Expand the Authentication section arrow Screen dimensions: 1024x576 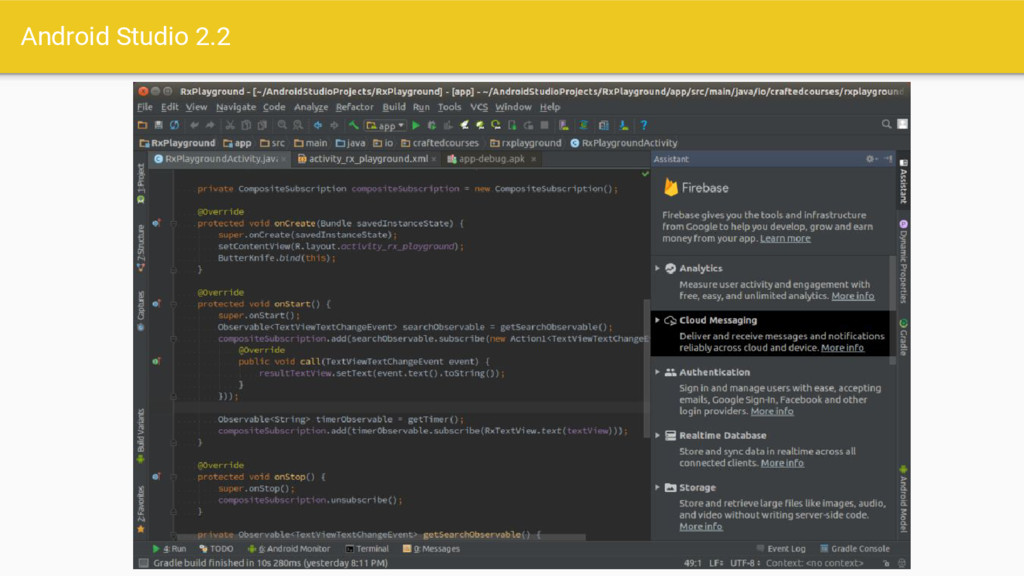(657, 372)
